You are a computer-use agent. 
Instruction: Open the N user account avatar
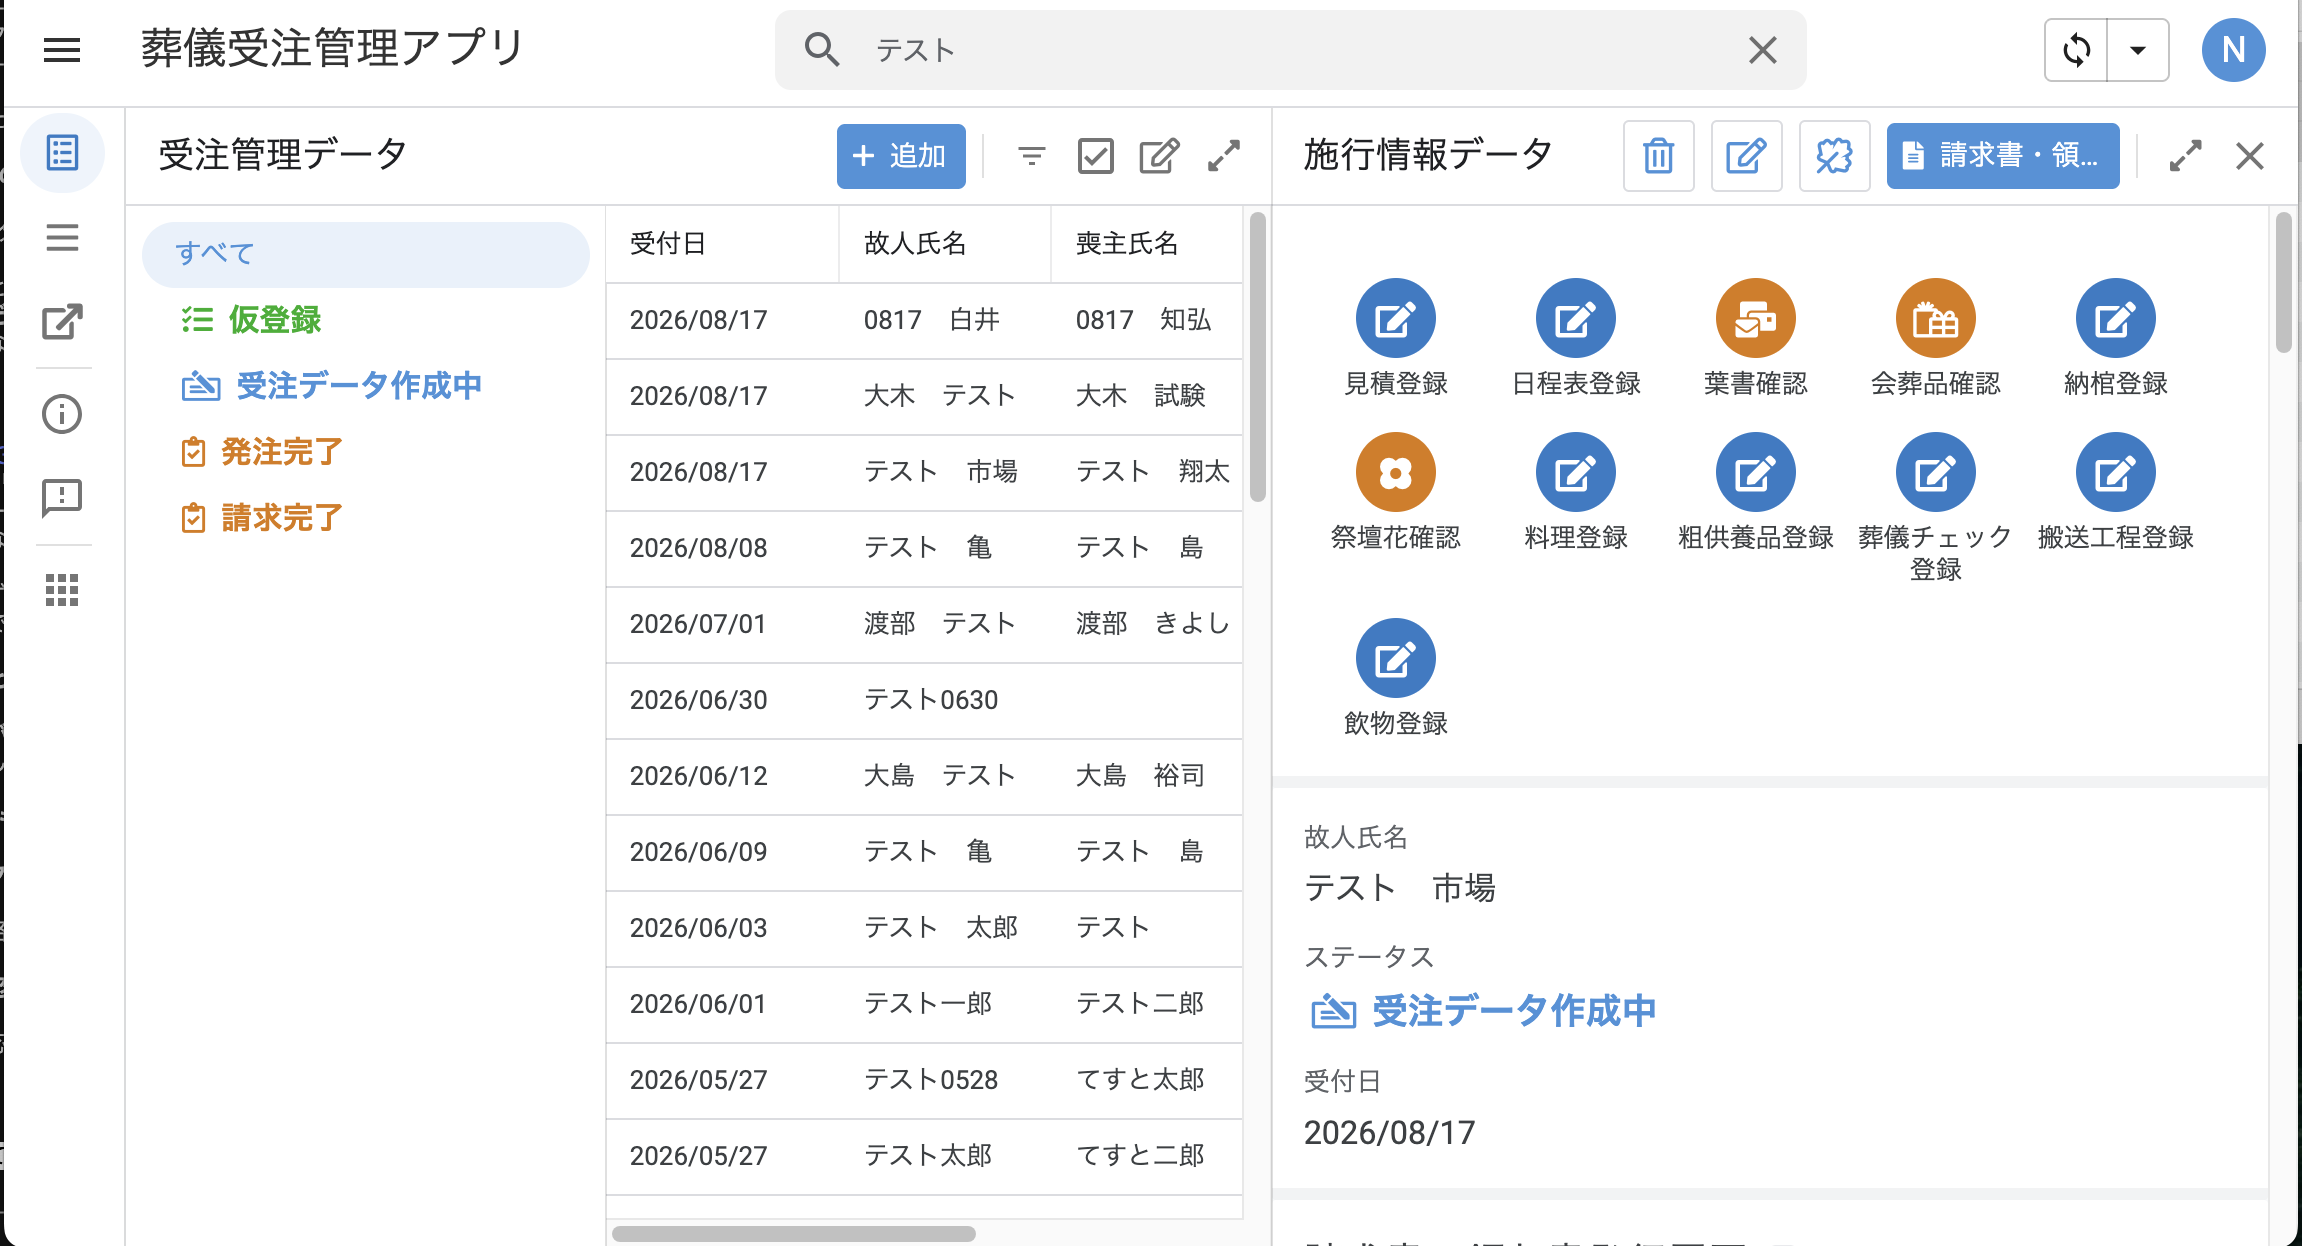click(2233, 50)
